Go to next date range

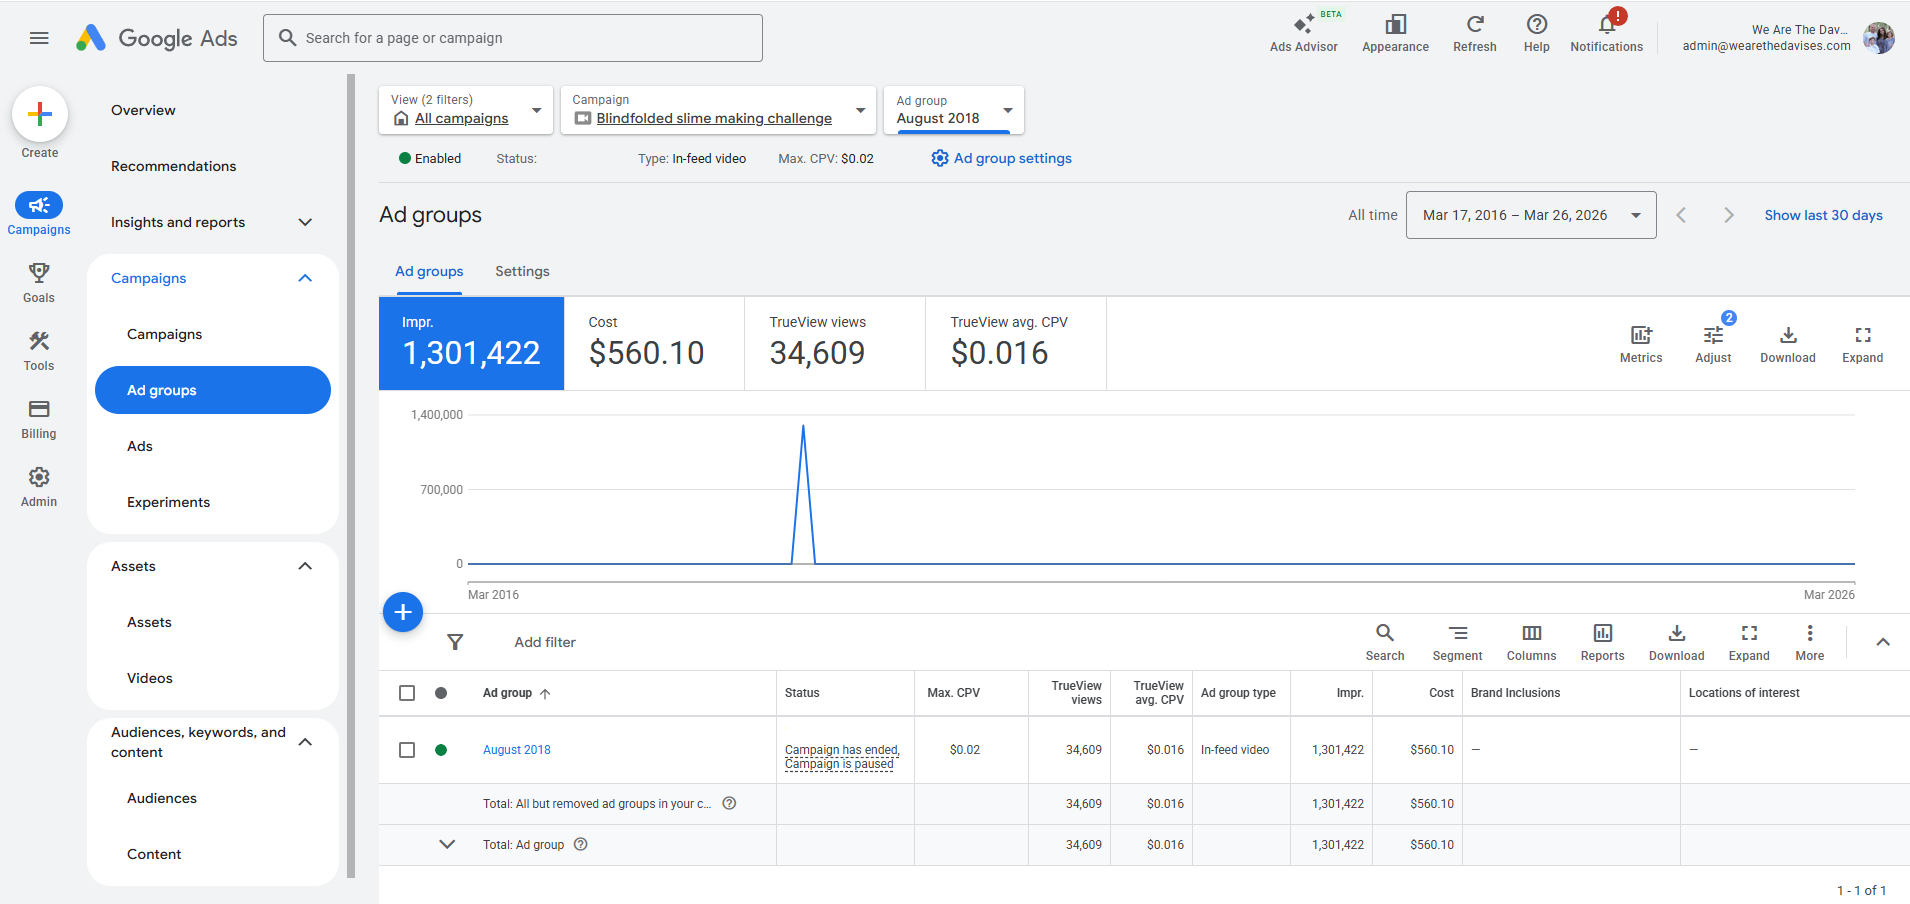(1728, 215)
